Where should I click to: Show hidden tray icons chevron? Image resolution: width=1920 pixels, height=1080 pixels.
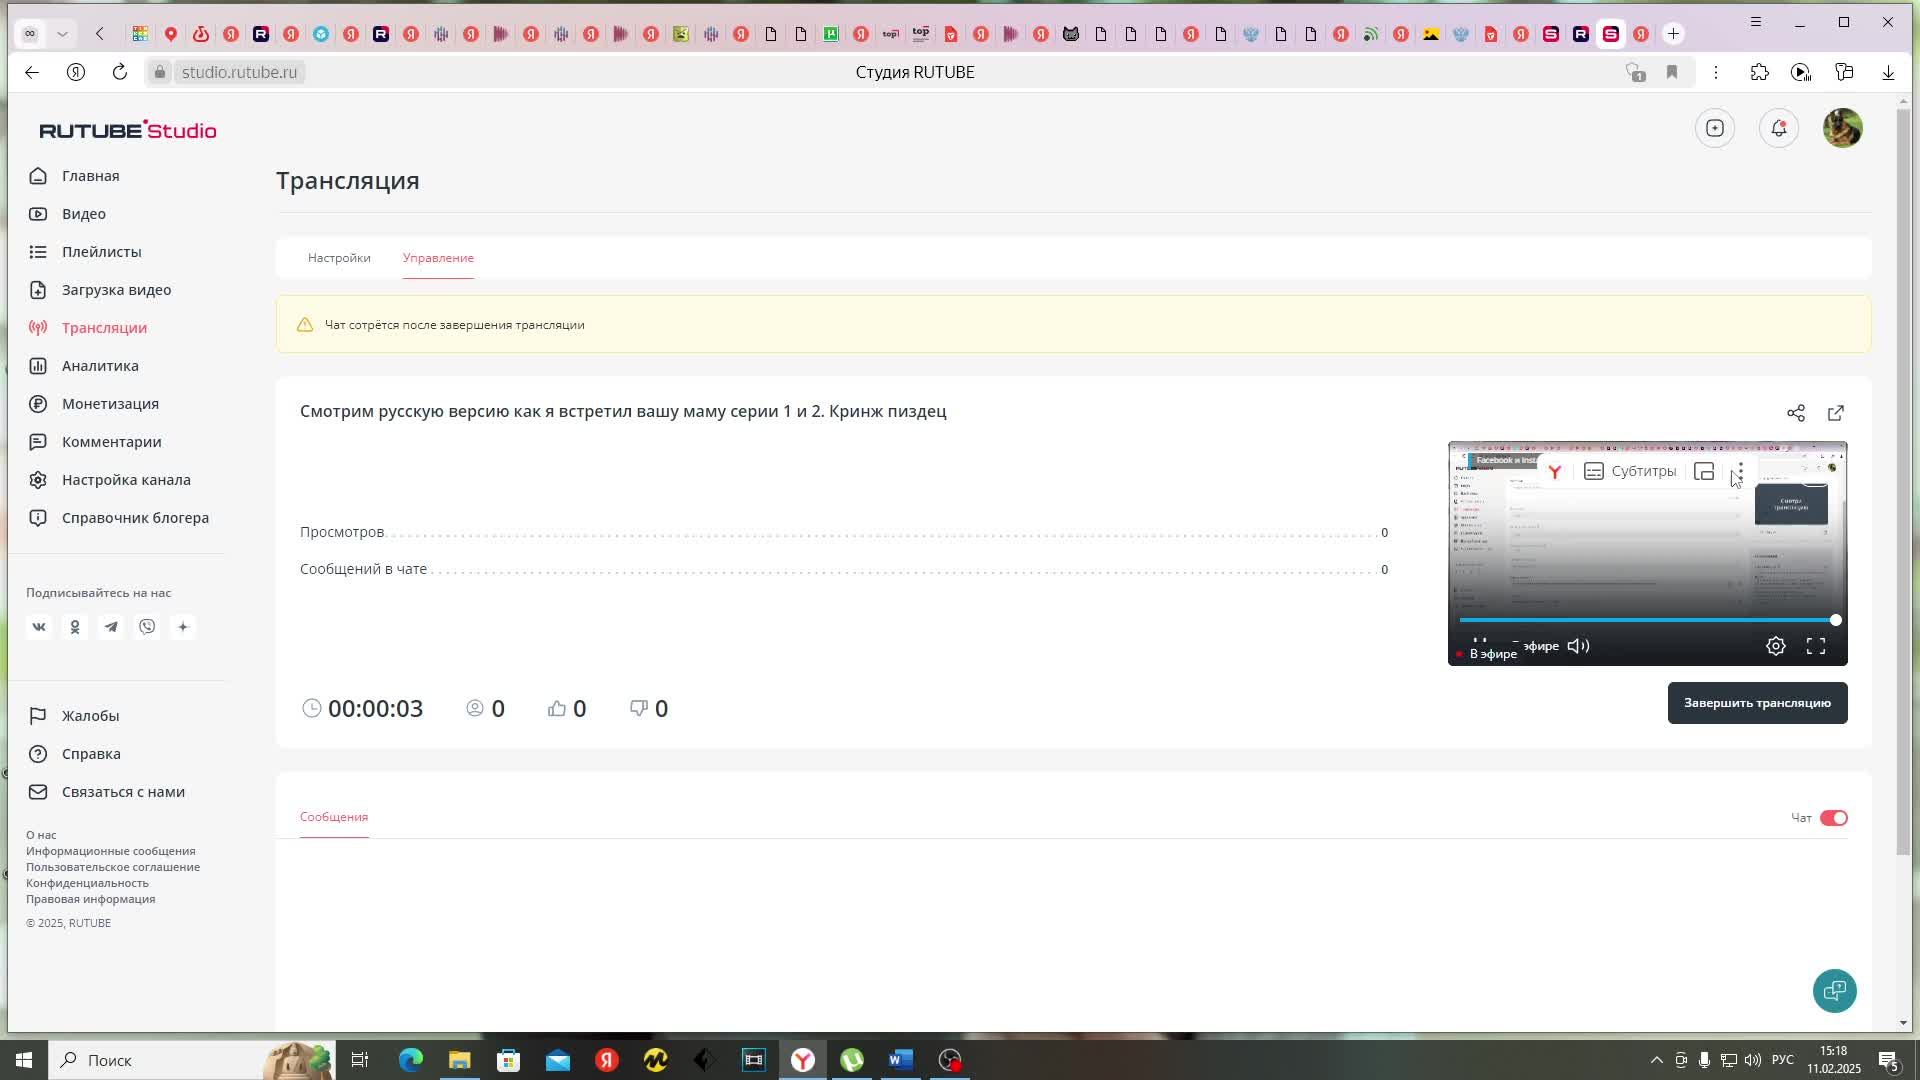point(1656,1060)
